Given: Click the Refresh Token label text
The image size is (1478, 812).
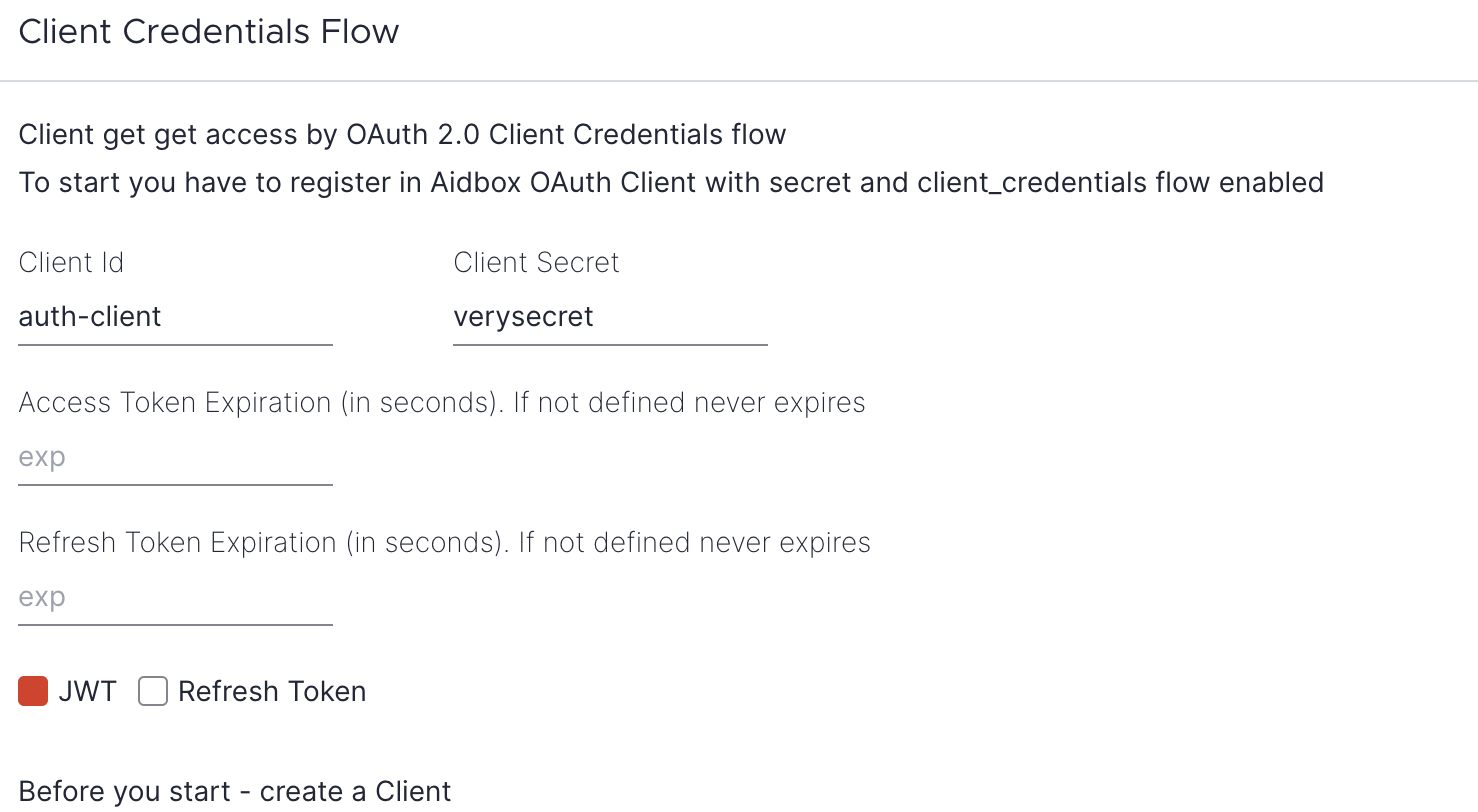Looking at the screenshot, I should 271,691.
